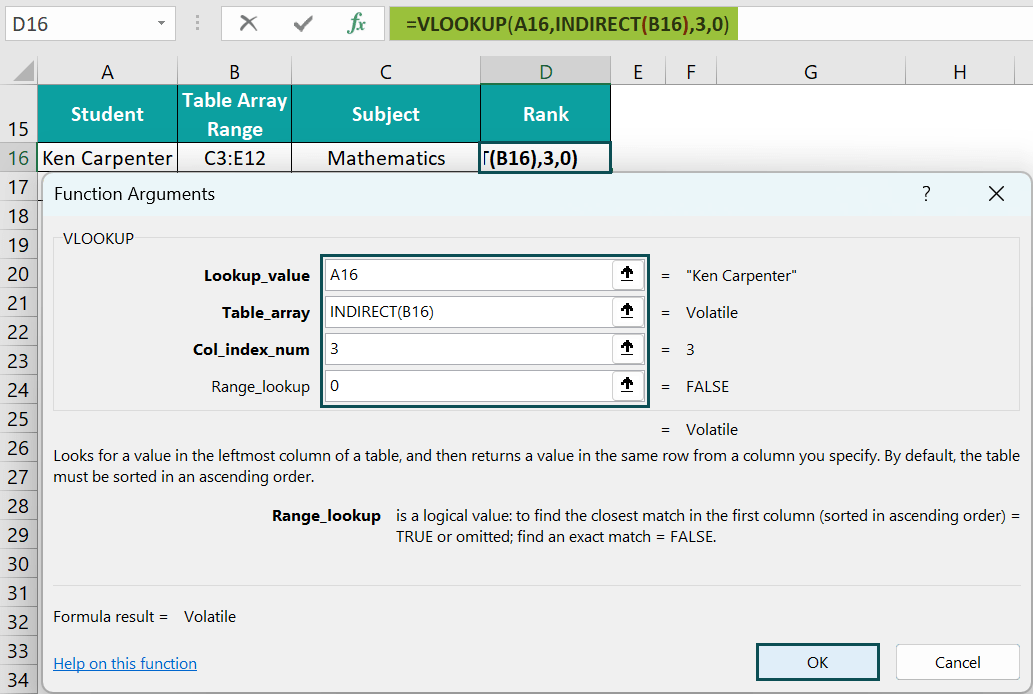This screenshot has width=1033, height=694.
Task: Click inside the Lookup_value input field
Action: tap(470, 273)
